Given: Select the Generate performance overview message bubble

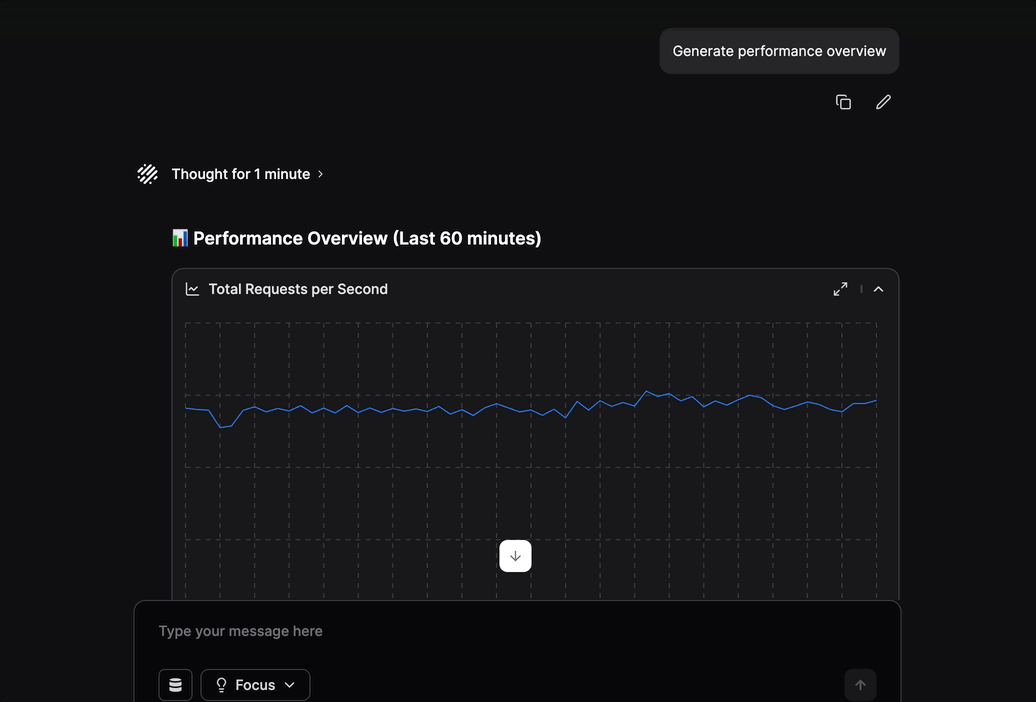Looking at the screenshot, I should (x=779, y=51).
